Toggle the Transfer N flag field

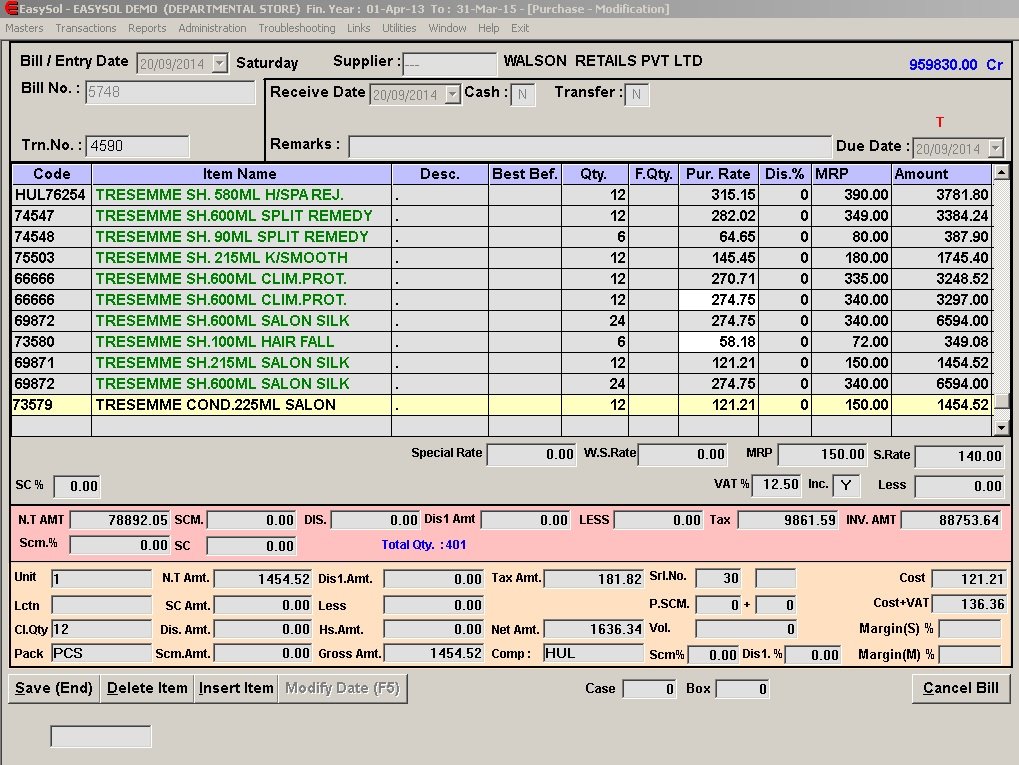pyautogui.click(x=637, y=94)
